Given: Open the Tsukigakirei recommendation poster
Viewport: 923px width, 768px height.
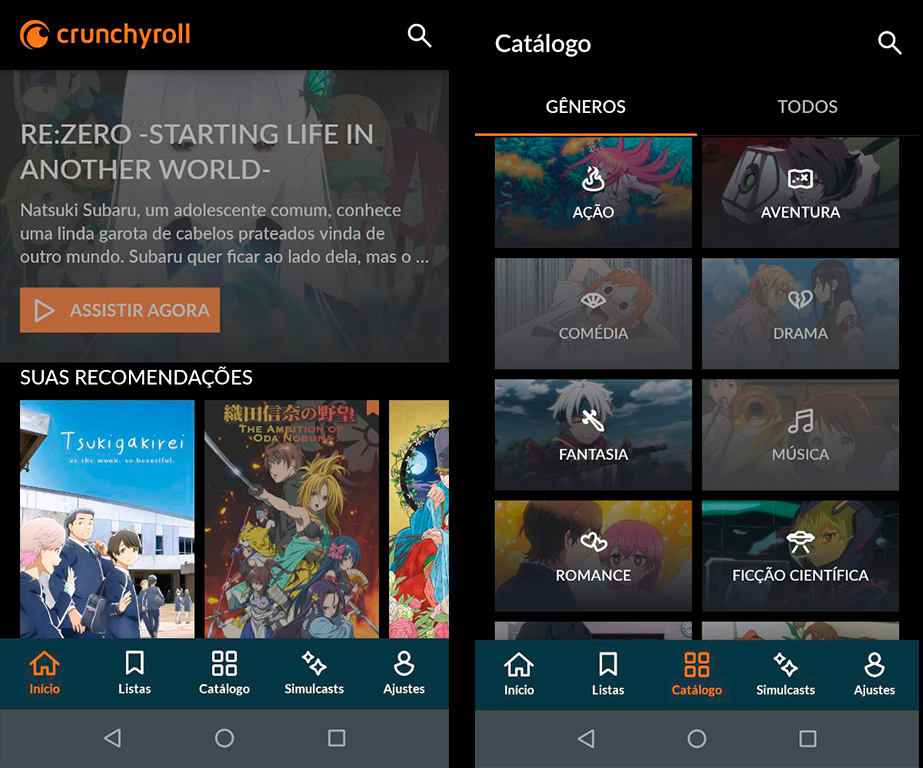Looking at the screenshot, I should [107, 519].
